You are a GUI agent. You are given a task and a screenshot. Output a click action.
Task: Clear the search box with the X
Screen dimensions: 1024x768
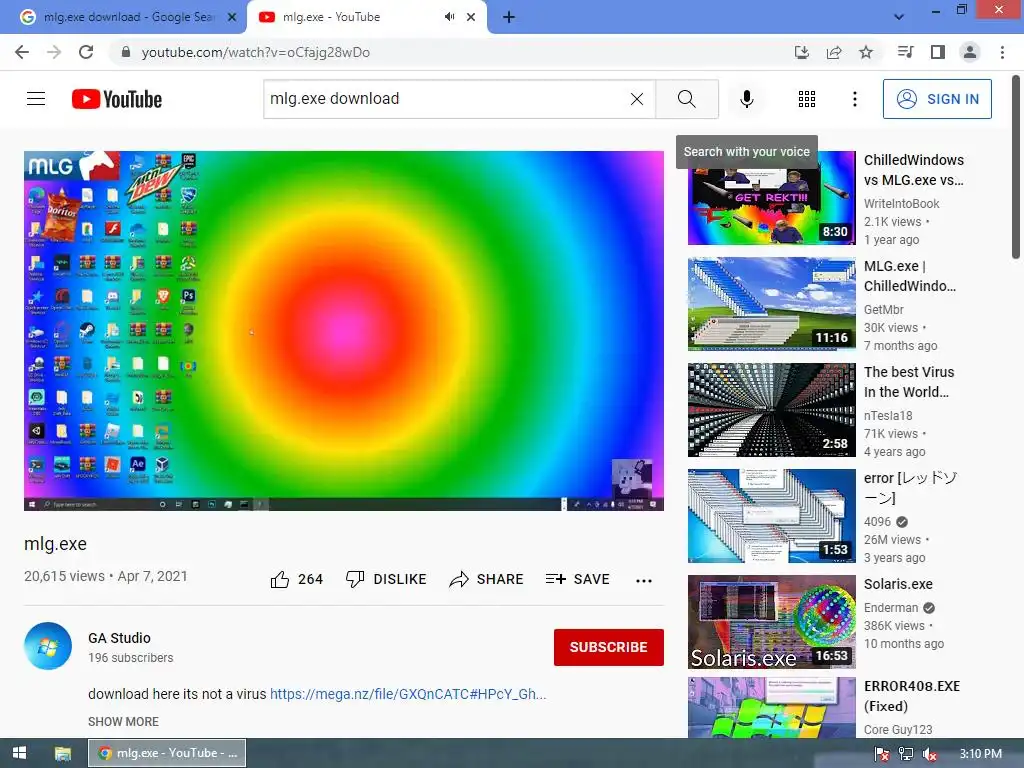(x=637, y=99)
